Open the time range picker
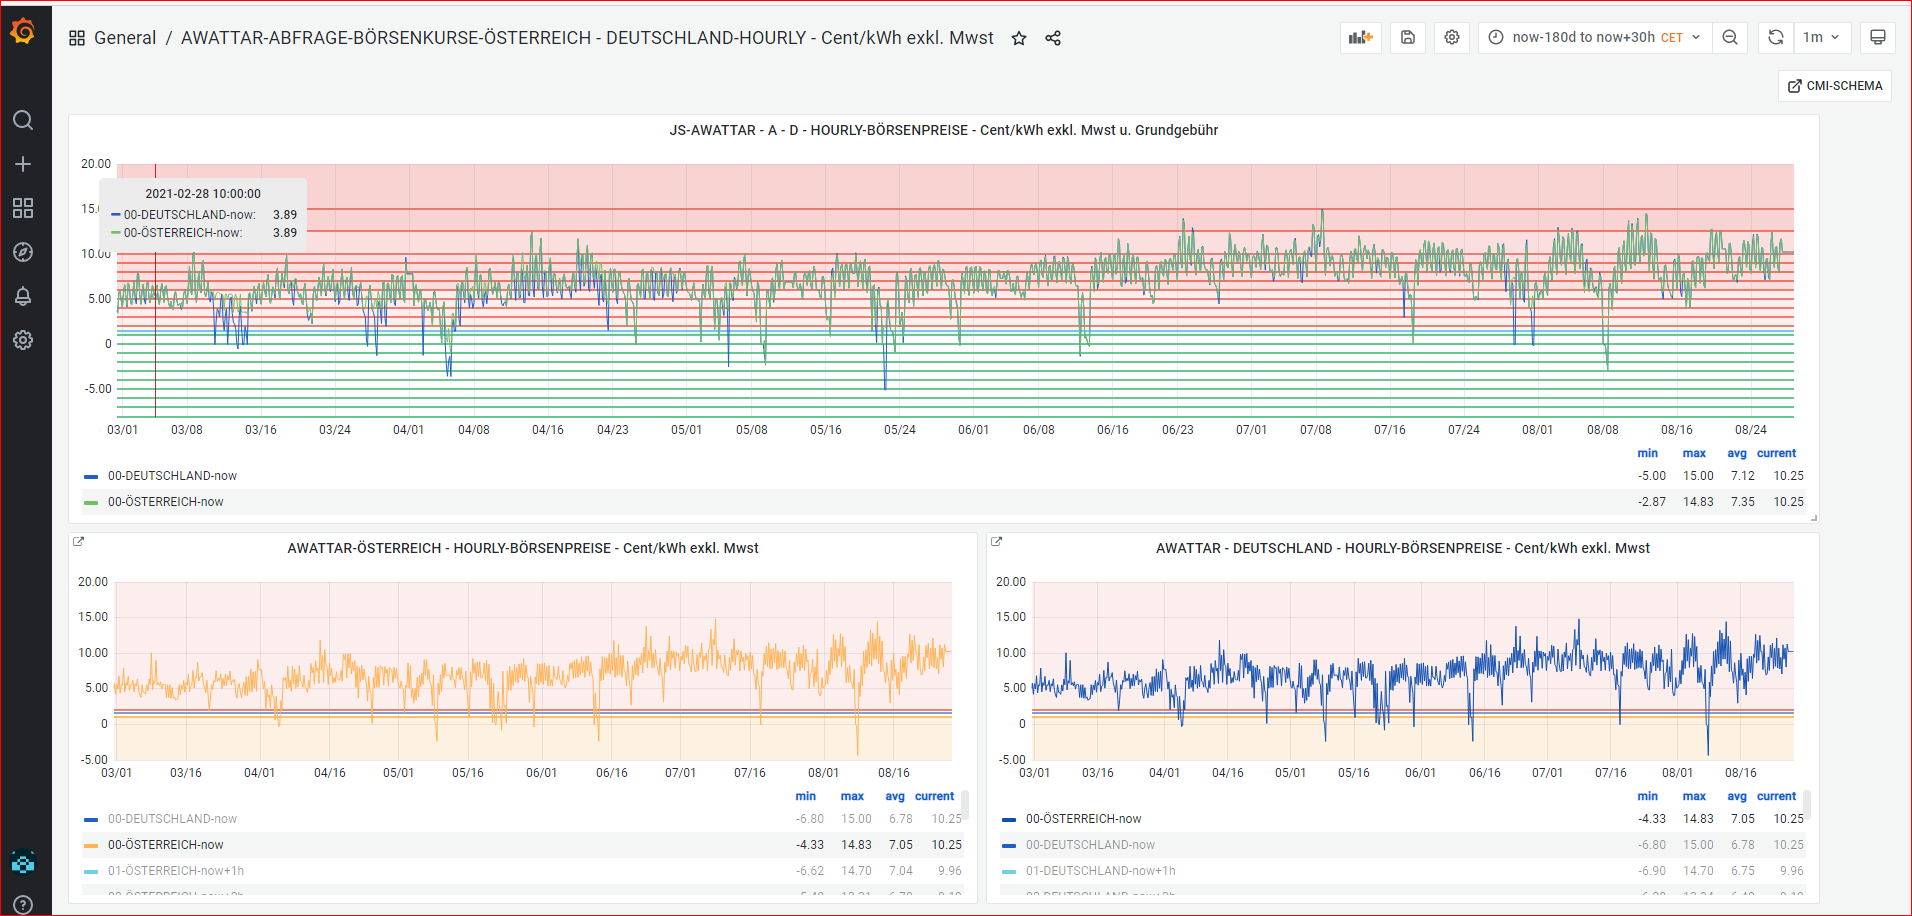 1594,37
